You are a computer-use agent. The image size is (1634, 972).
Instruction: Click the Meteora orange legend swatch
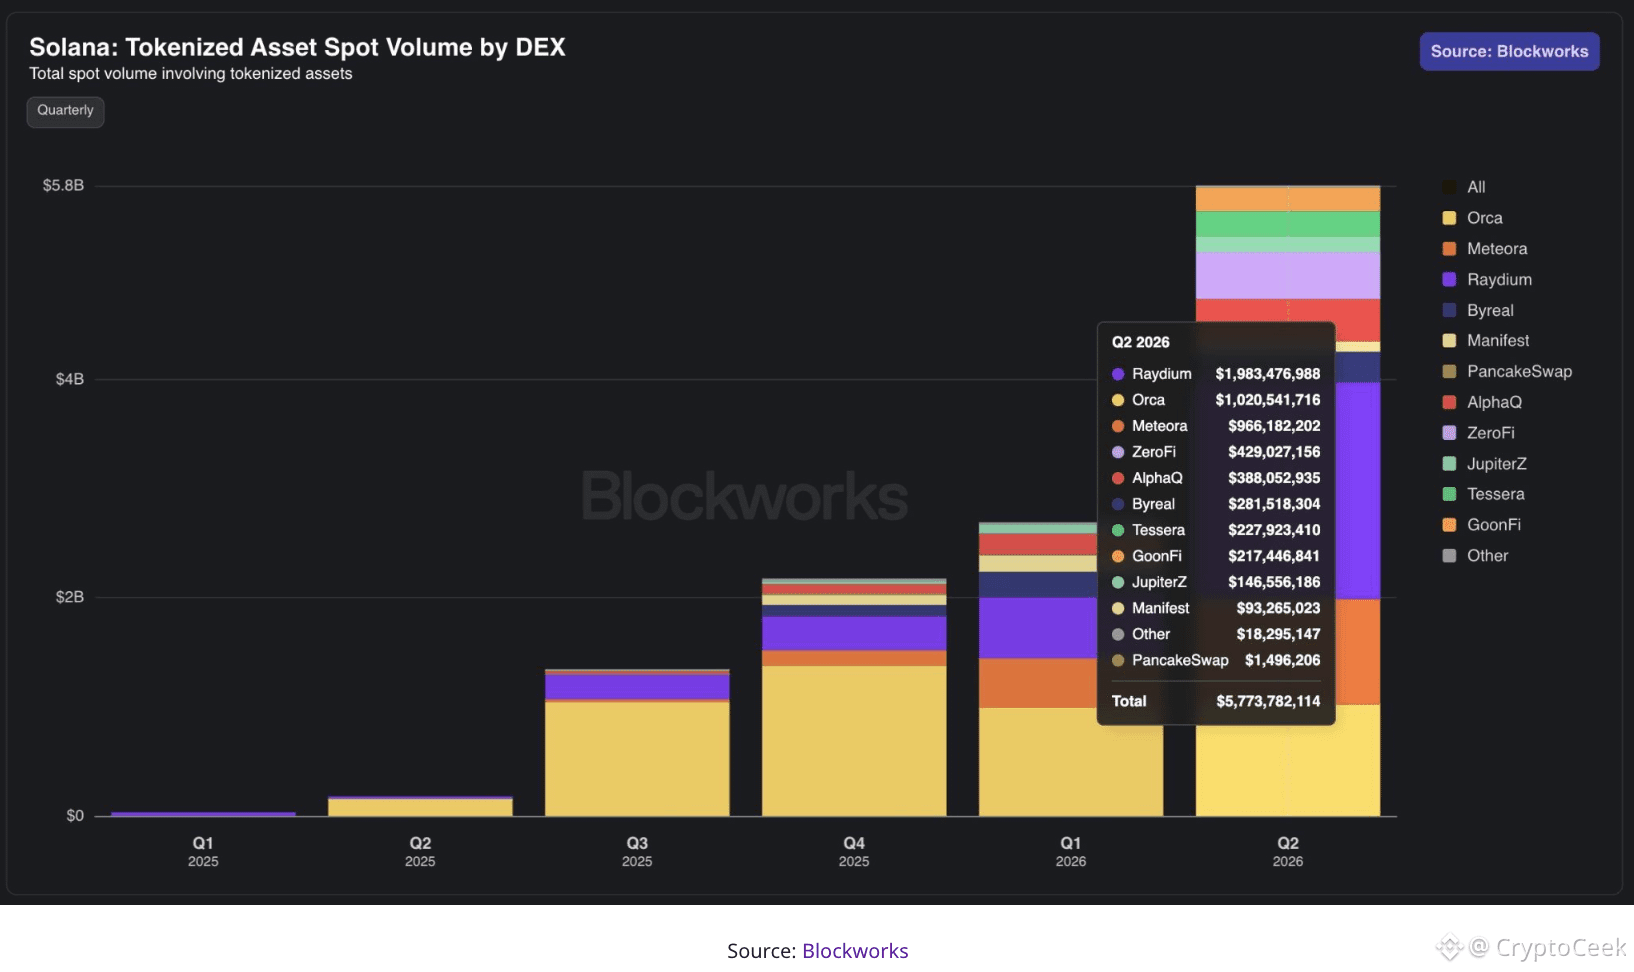pyautogui.click(x=1449, y=249)
